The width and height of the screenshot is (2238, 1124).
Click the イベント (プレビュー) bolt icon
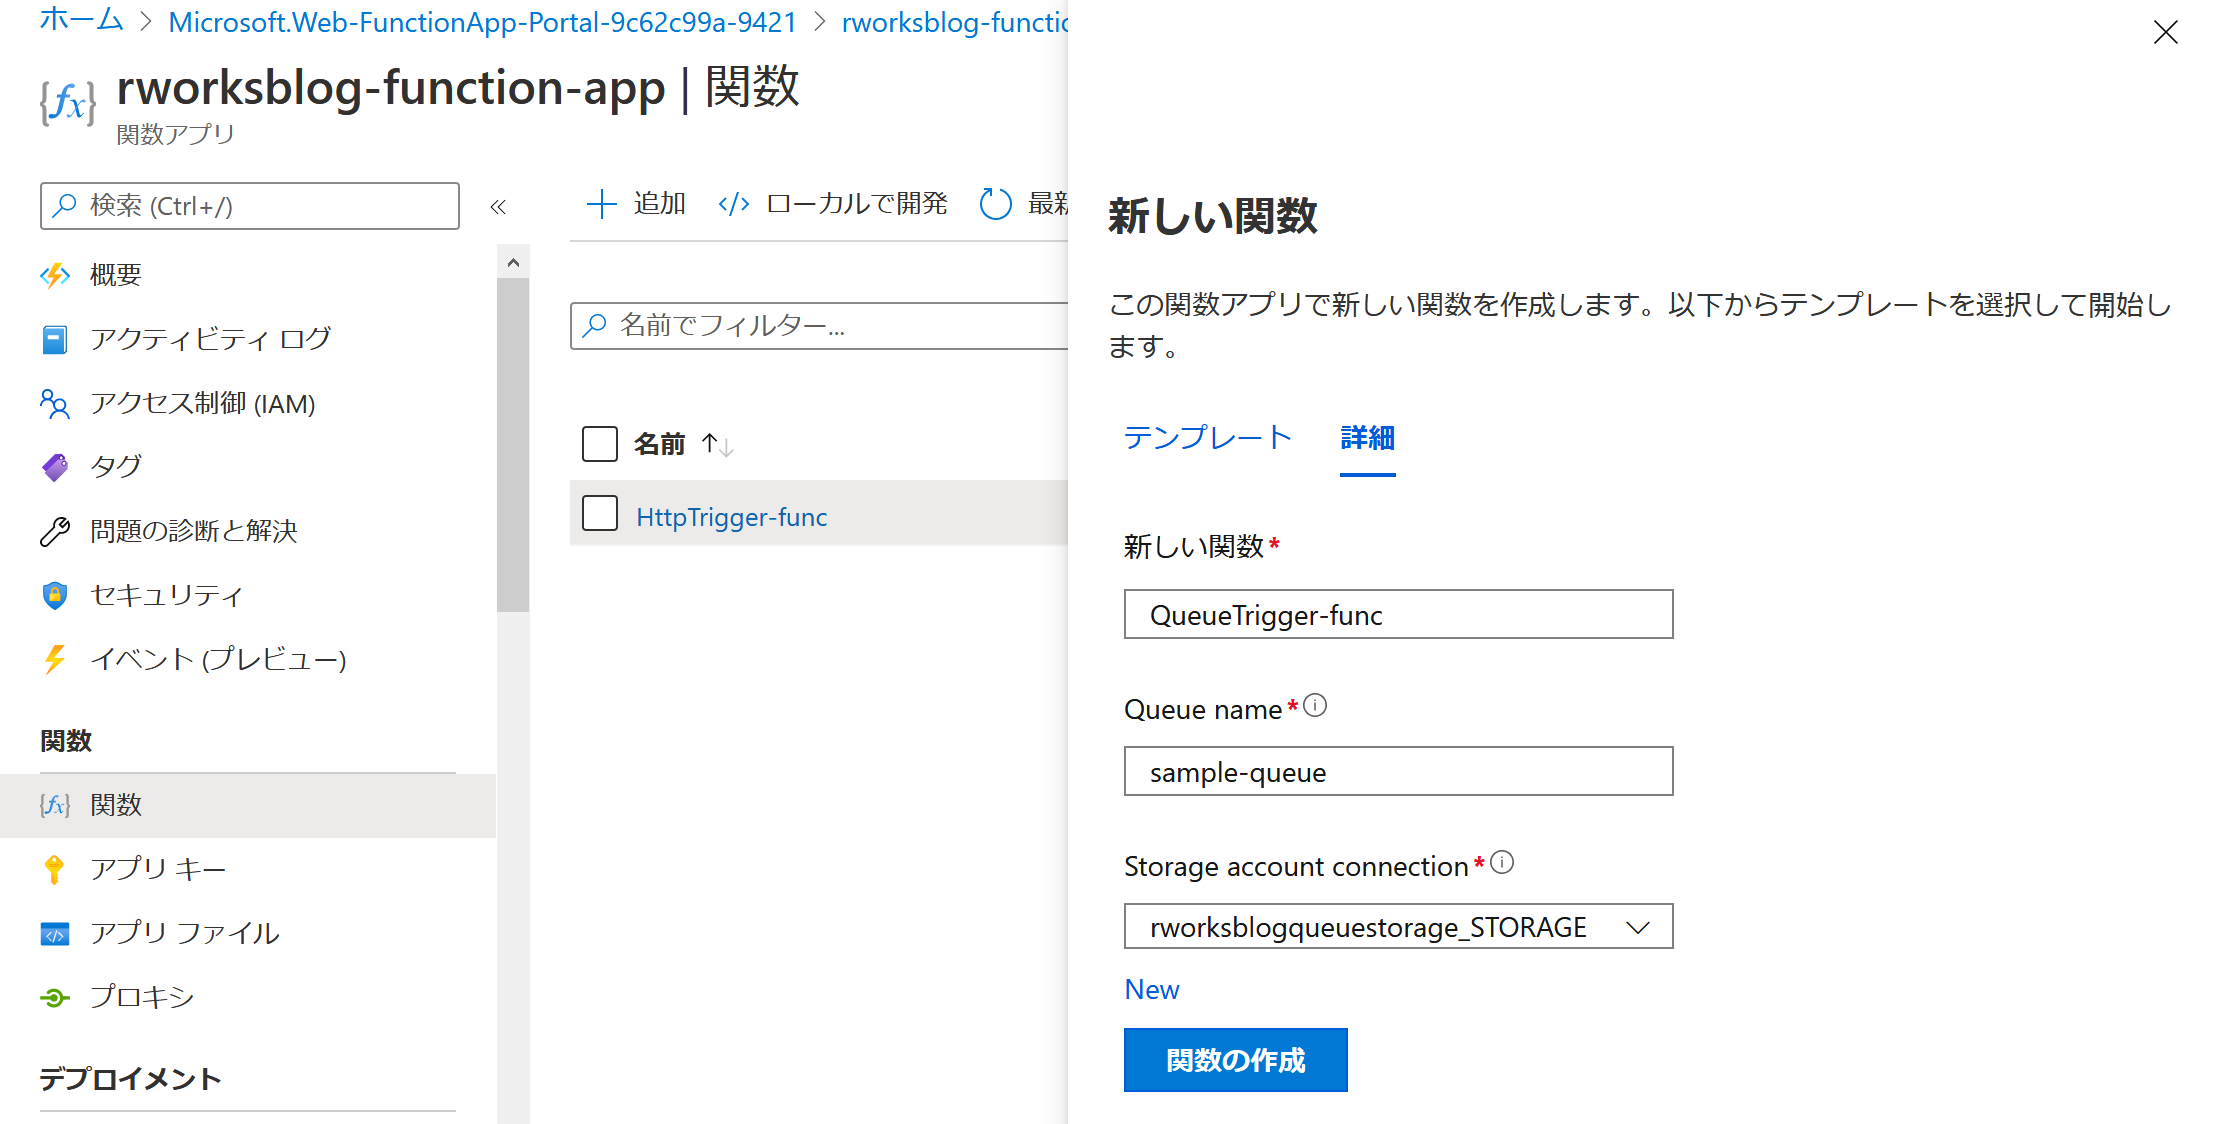pos(55,659)
